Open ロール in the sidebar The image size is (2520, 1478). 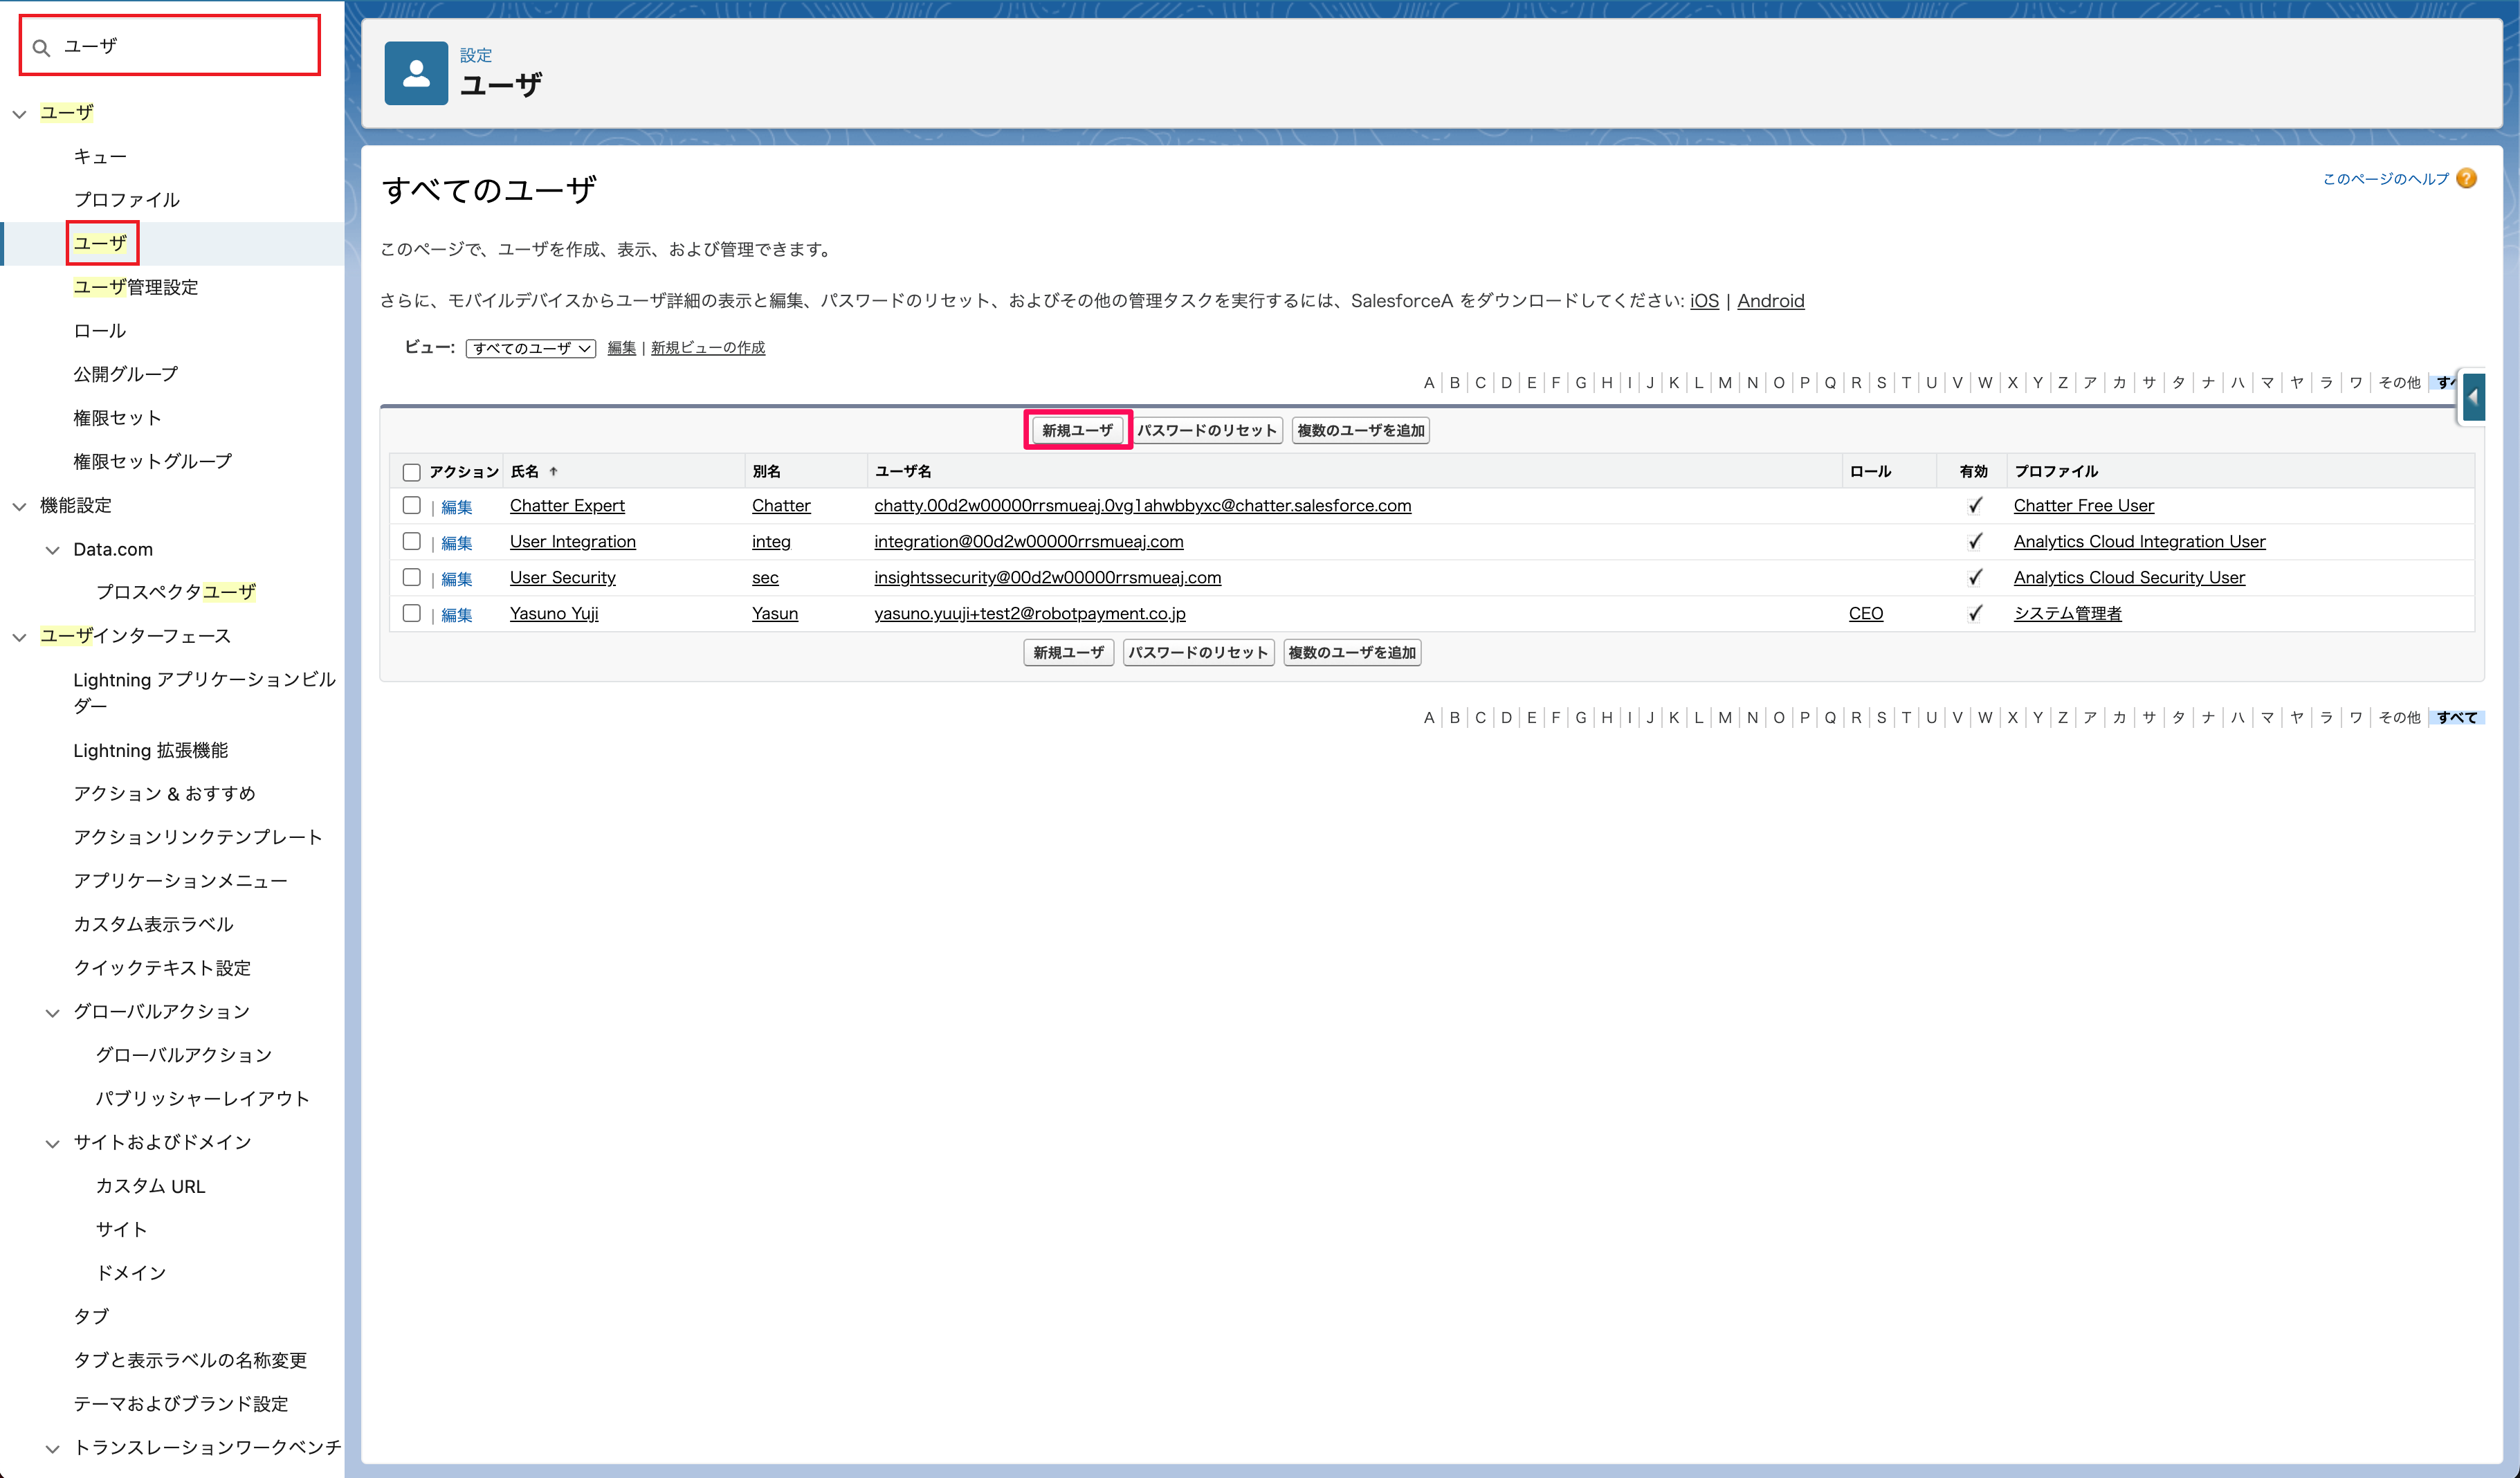100,331
